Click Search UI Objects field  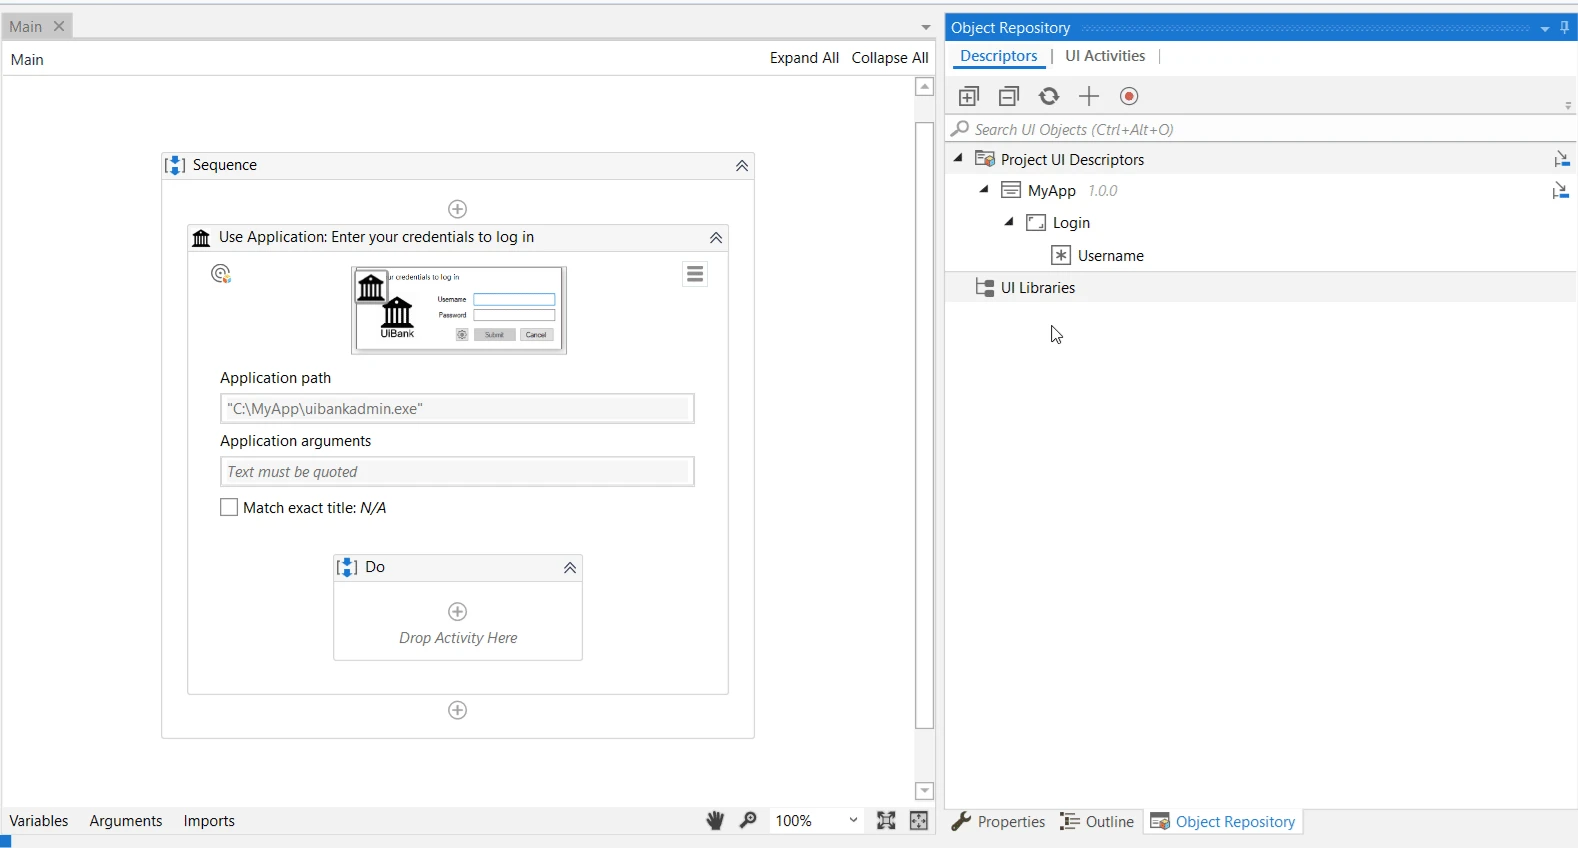click(1260, 129)
